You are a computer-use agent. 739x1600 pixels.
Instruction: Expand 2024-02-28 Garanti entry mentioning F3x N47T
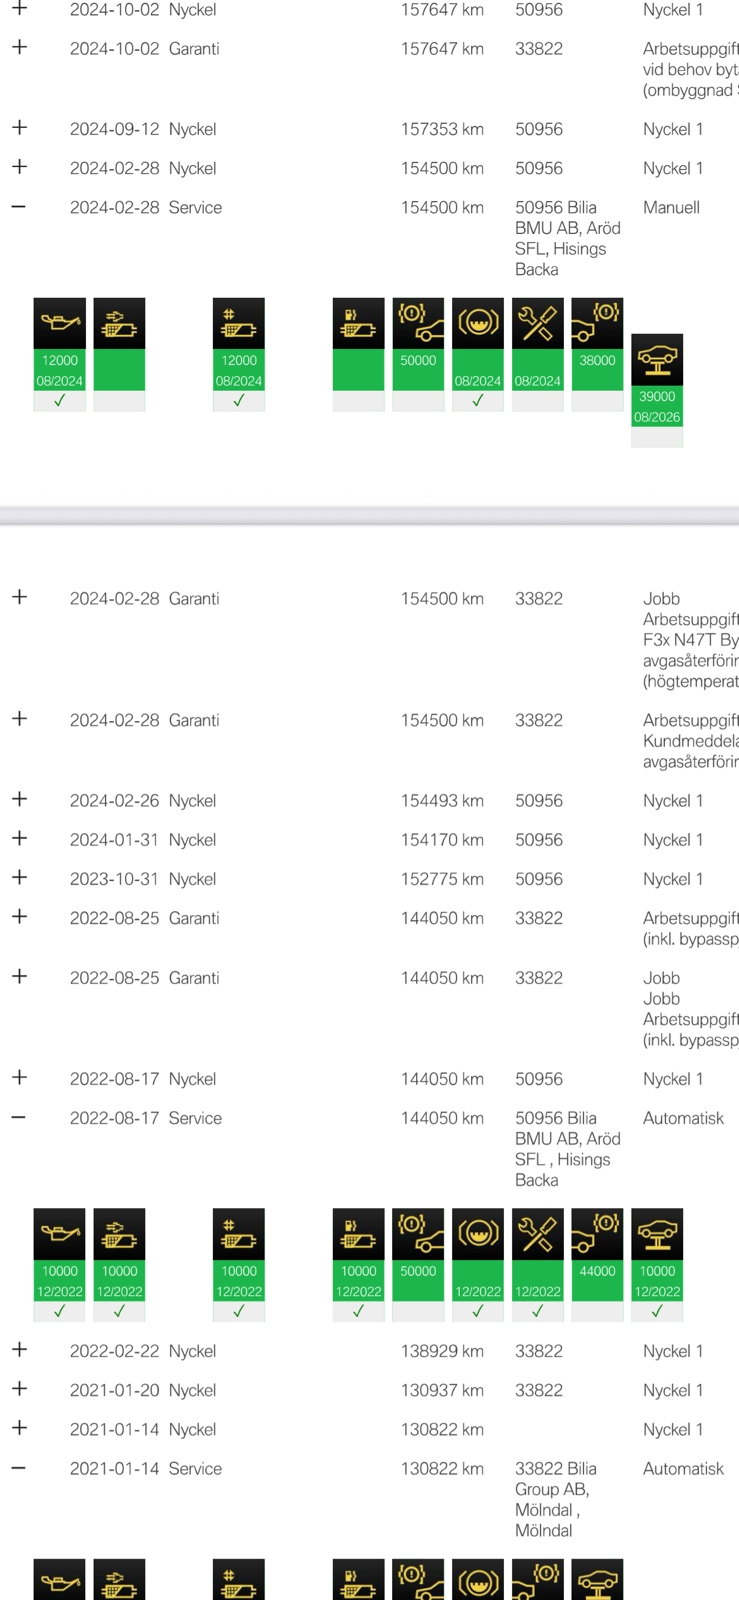pos(19,597)
